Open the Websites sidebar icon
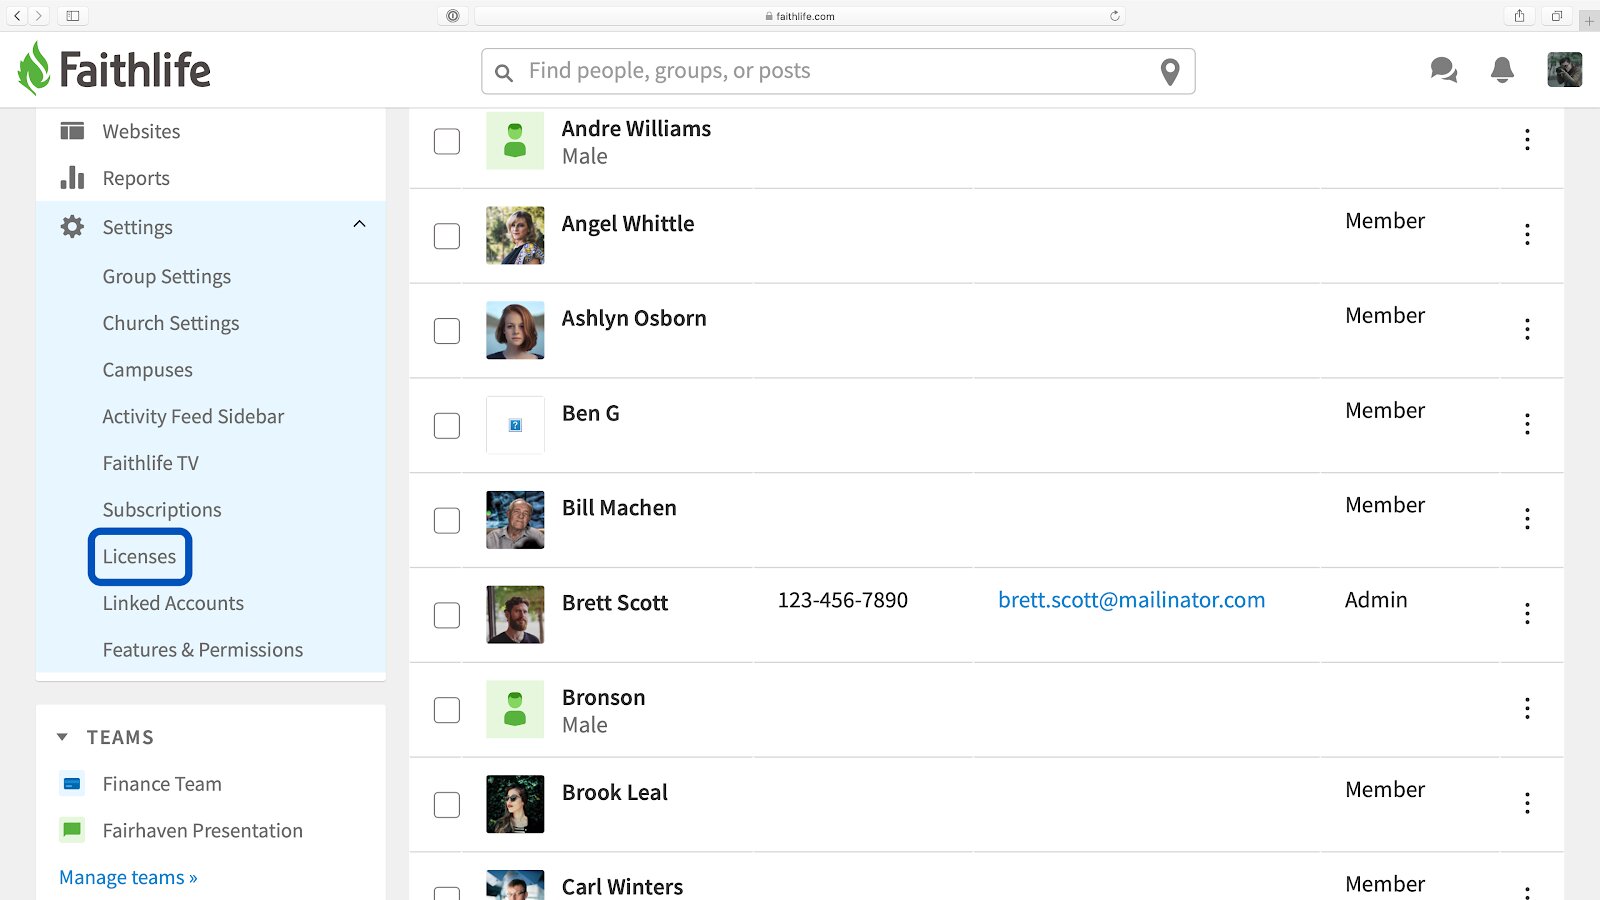Viewport: 1600px width, 900px height. click(x=72, y=131)
